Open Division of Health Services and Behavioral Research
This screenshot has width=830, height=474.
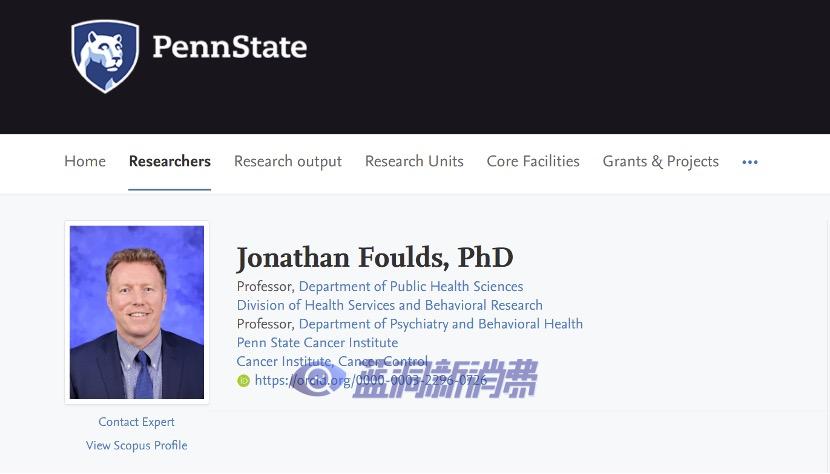(390, 306)
